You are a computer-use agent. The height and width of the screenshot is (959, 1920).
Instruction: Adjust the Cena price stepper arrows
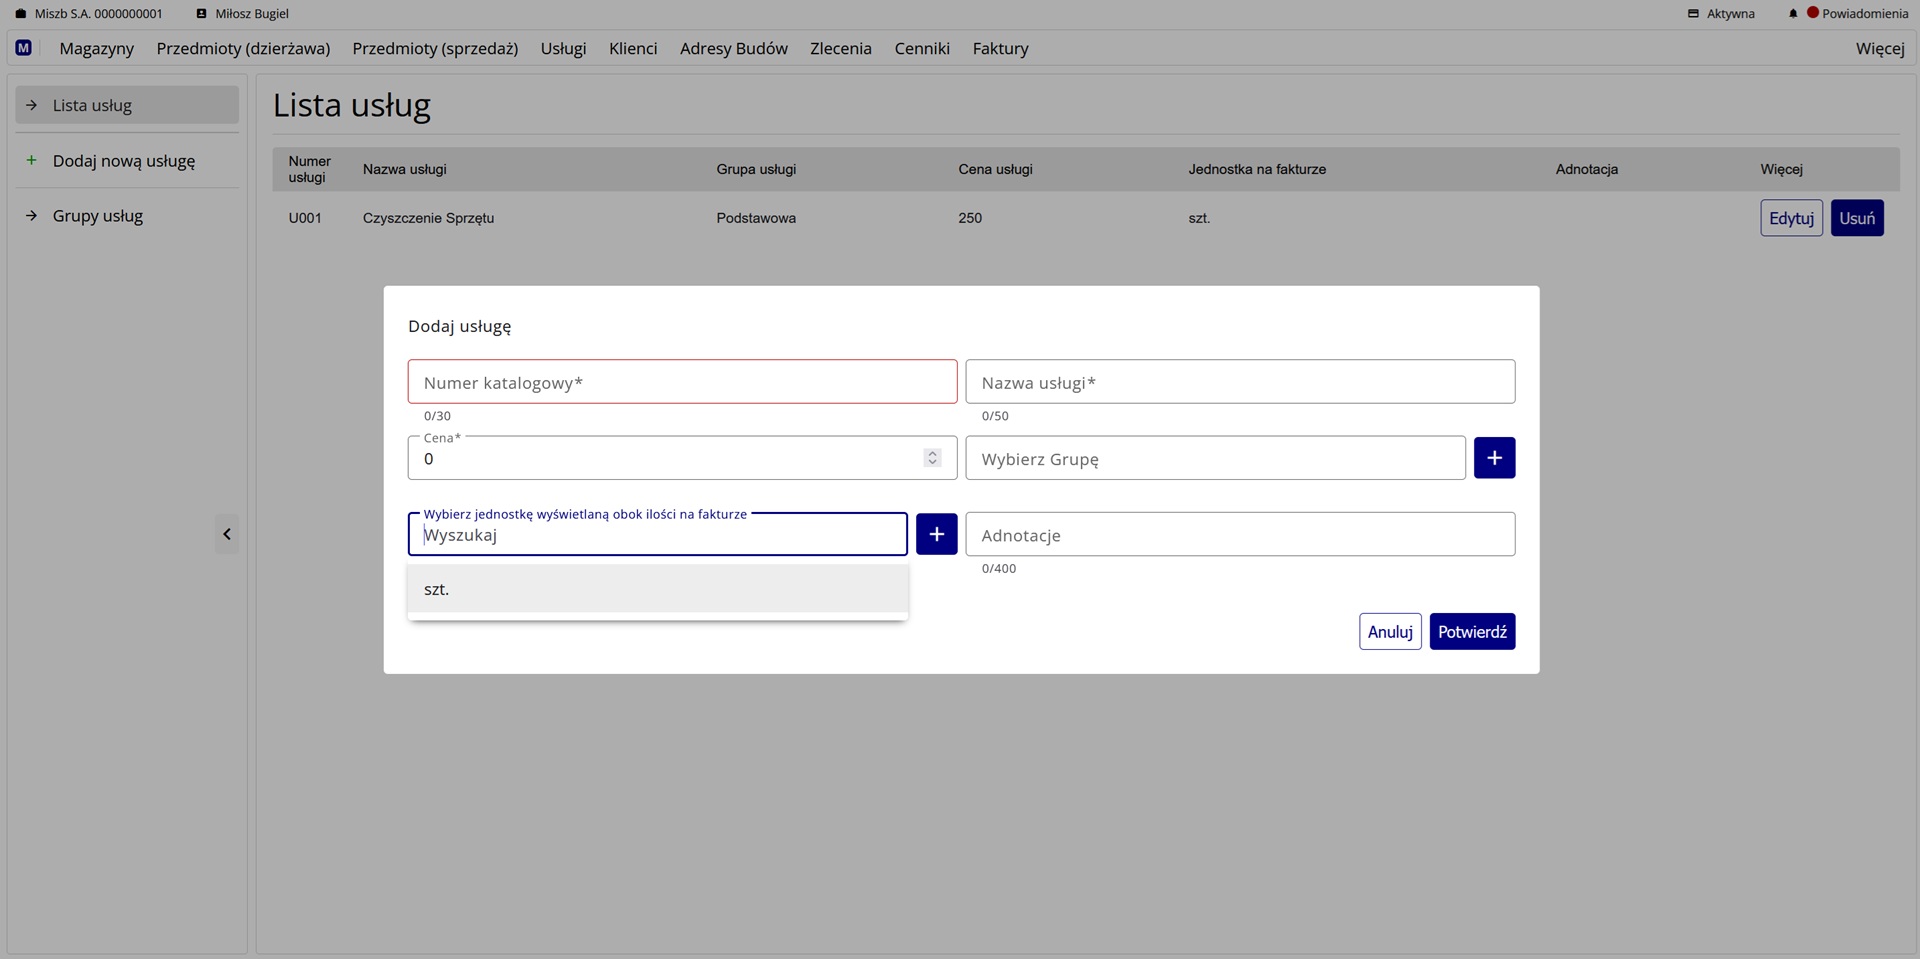click(932, 458)
